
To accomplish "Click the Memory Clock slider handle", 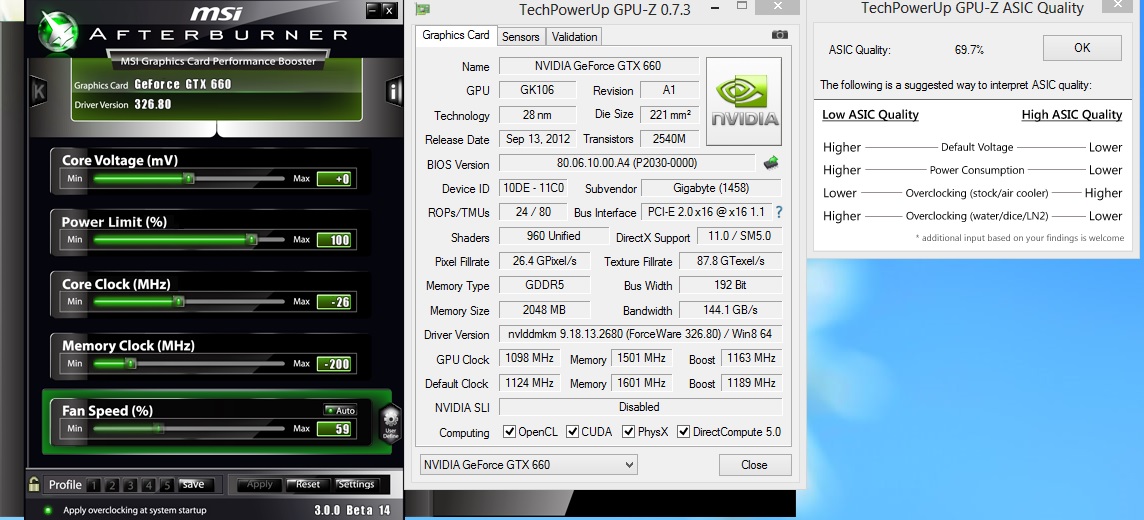I will coord(131,363).
